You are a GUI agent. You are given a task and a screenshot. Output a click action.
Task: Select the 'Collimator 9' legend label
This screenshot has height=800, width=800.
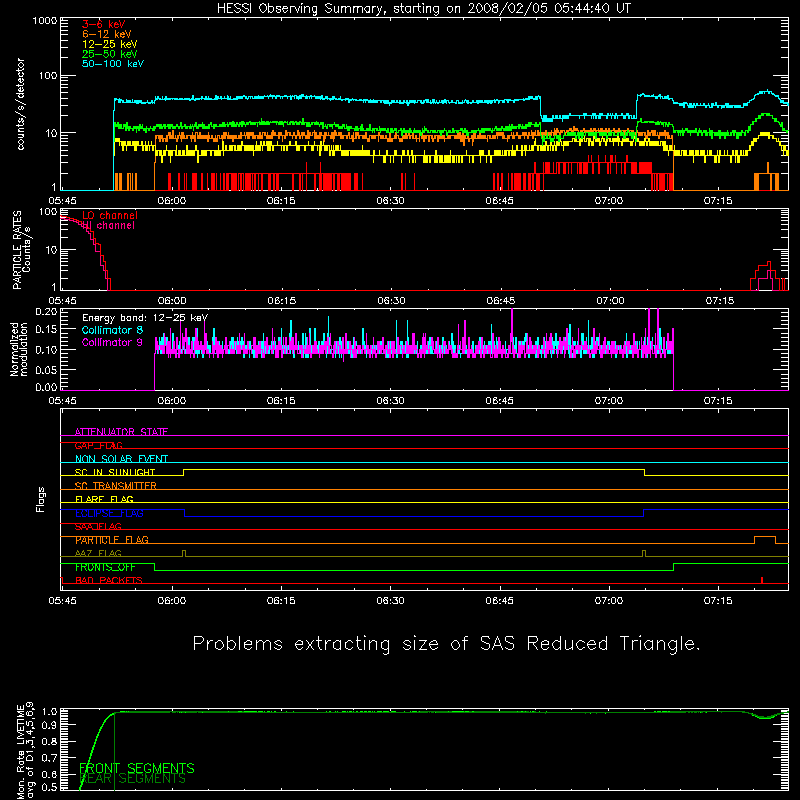tap(112, 342)
